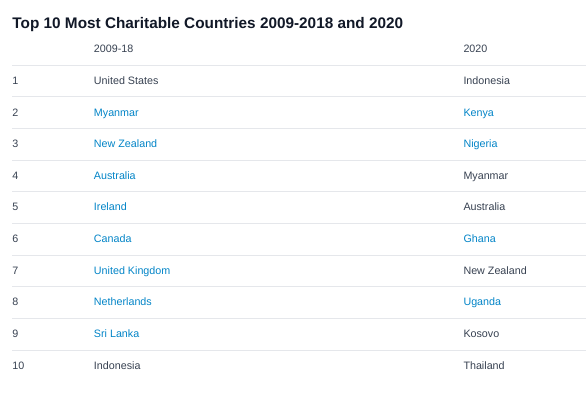The width and height of the screenshot is (586, 394).
Task: Open the United Kingdom link
Action: [x=132, y=270]
